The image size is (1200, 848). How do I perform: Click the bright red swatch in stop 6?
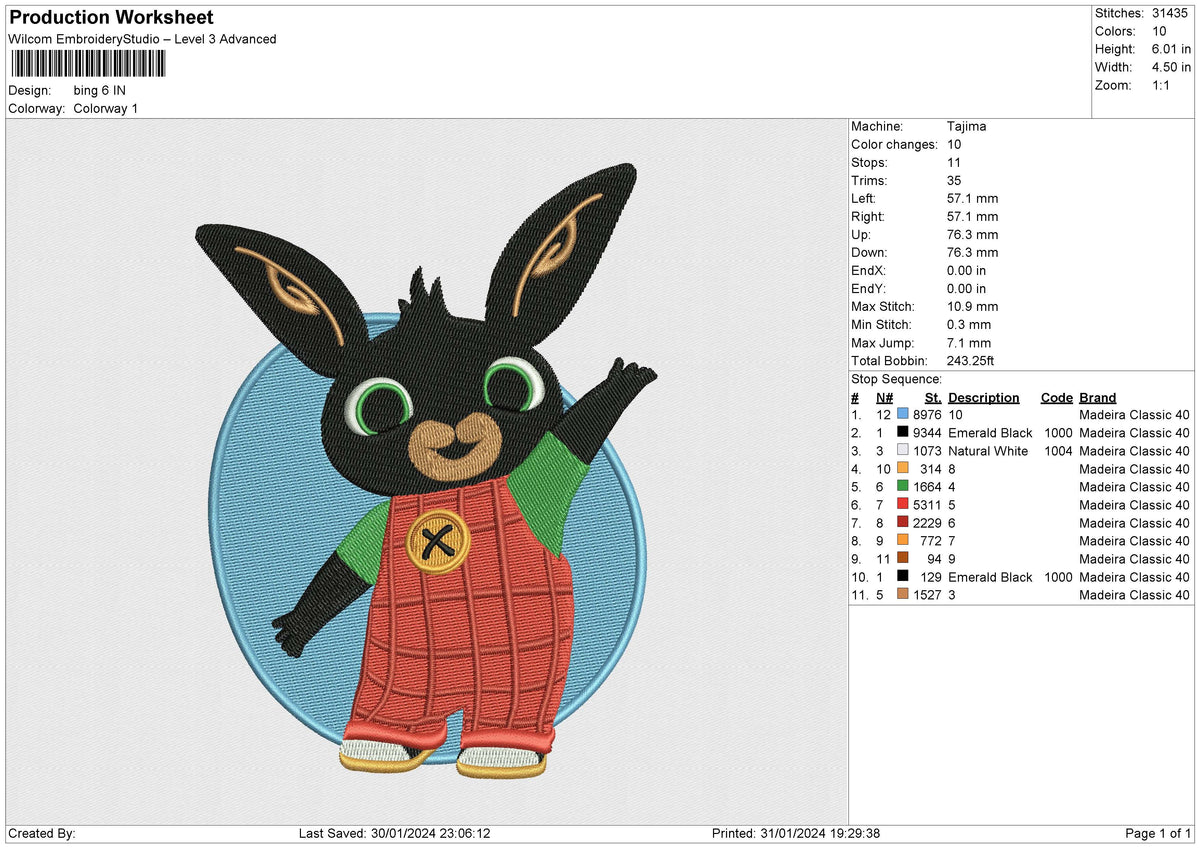coord(903,505)
